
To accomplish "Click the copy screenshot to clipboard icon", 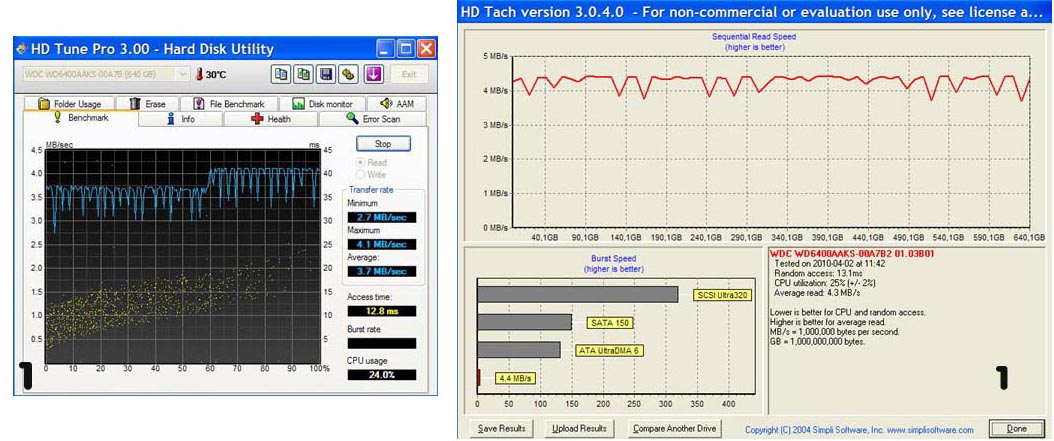I will pyautogui.click(x=303, y=74).
